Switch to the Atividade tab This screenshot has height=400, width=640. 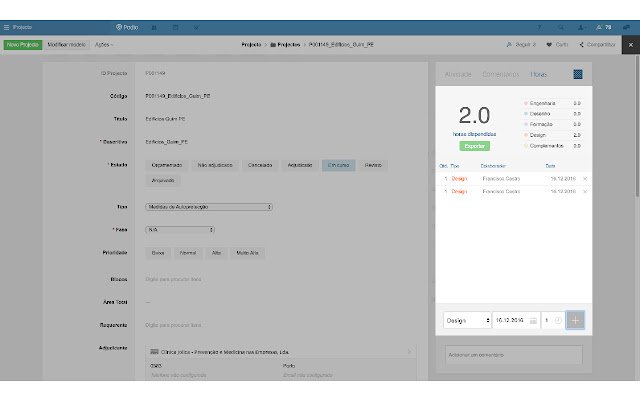(458, 74)
